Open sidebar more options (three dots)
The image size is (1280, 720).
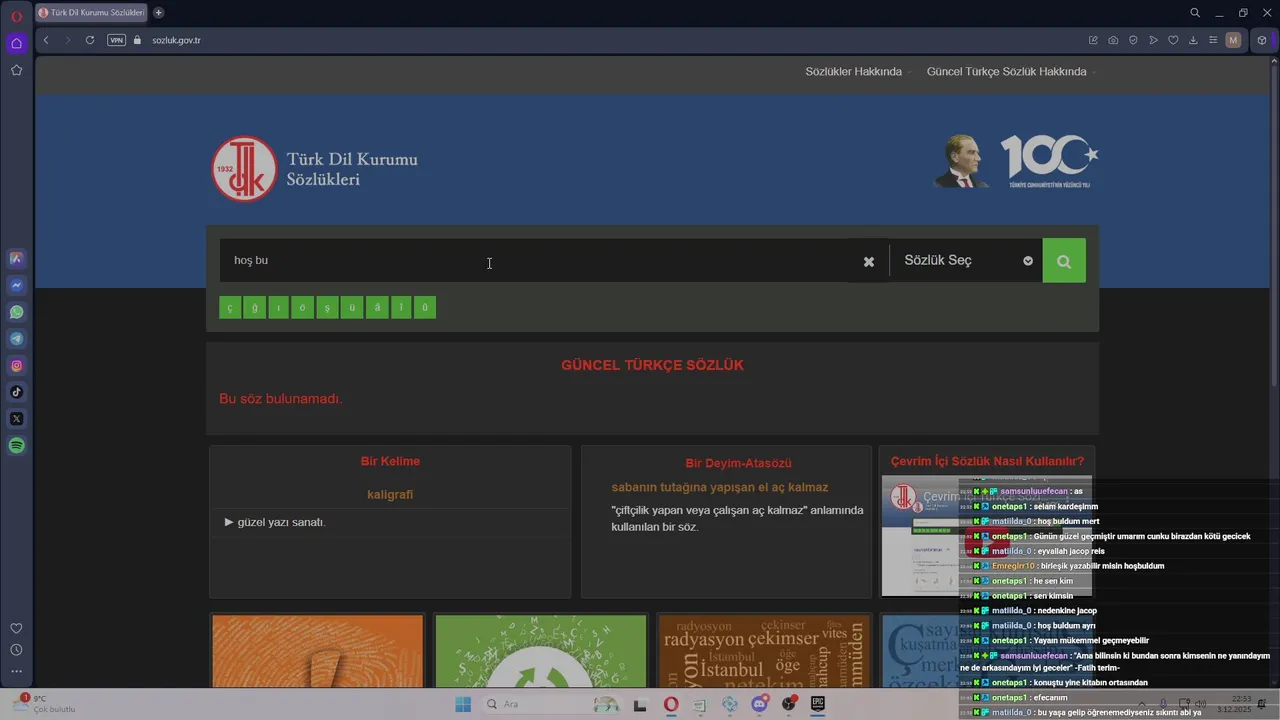[16, 671]
